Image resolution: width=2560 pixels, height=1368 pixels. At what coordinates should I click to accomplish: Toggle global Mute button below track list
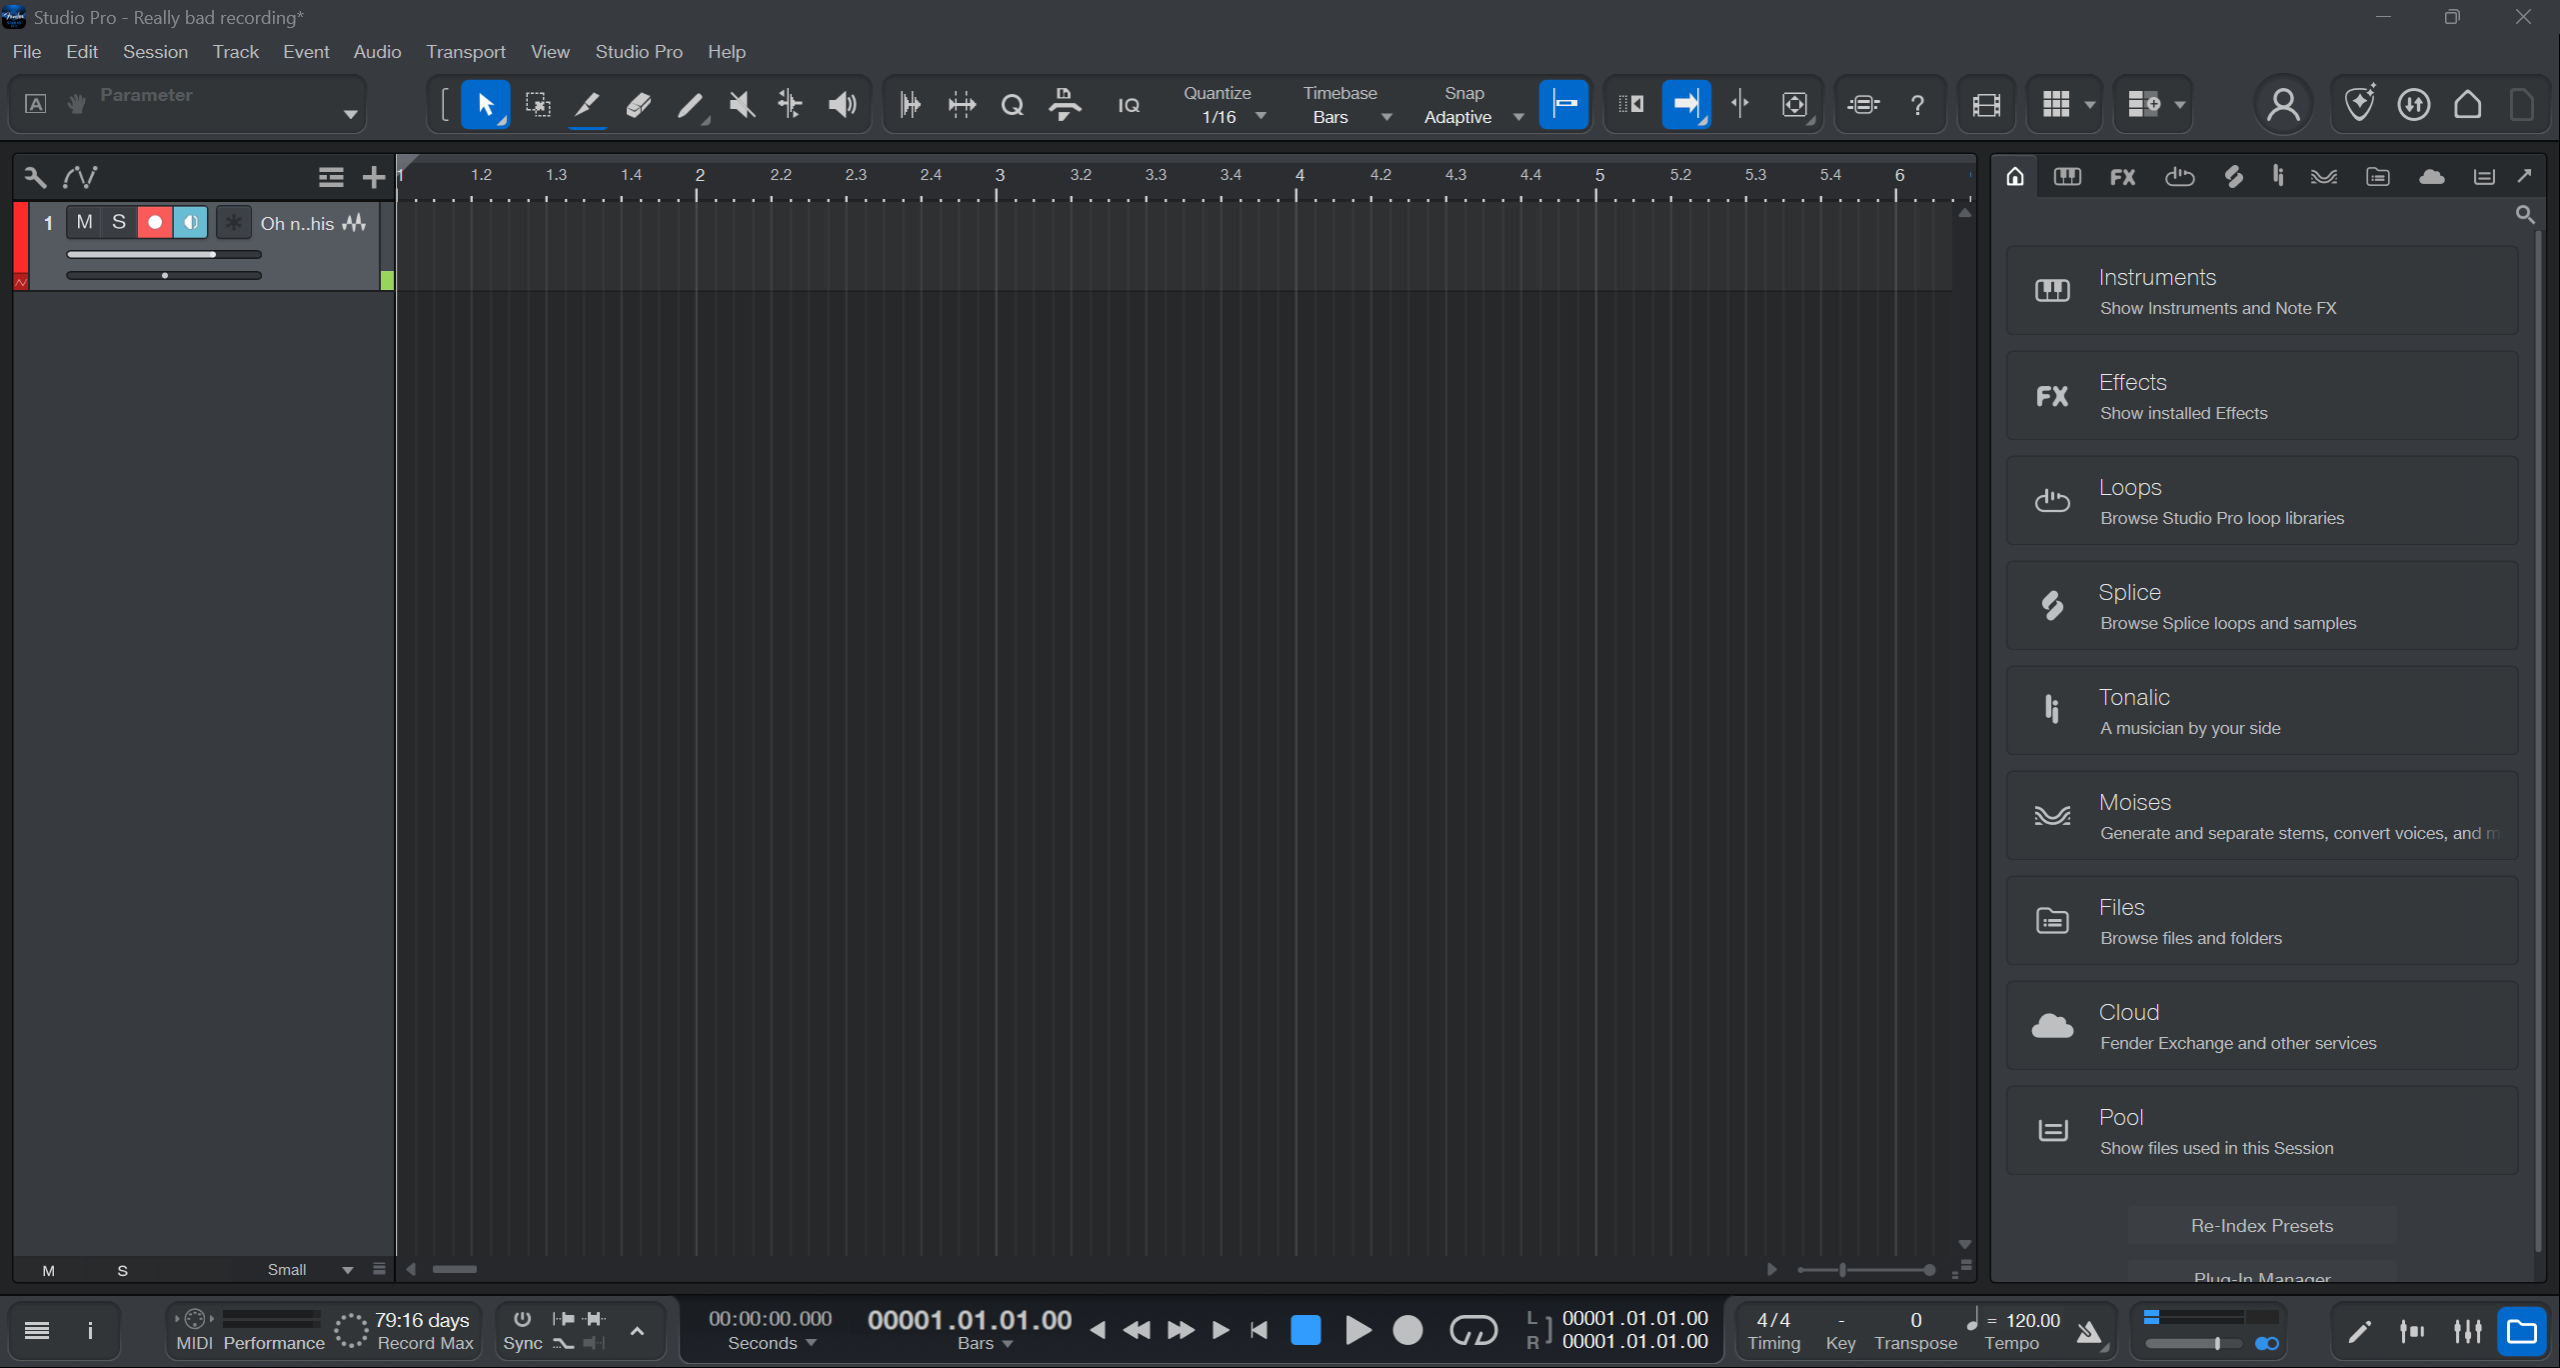pos(48,1270)
